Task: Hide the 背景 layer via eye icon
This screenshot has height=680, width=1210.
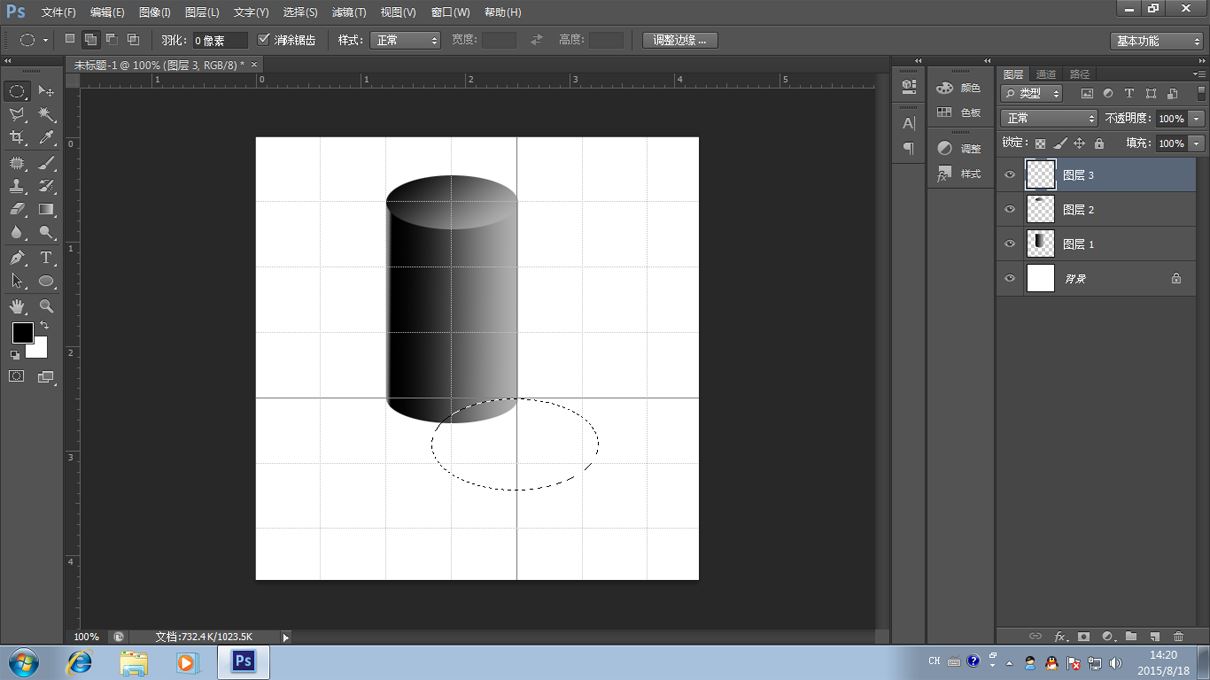Action: click(x=1010, y=279)
